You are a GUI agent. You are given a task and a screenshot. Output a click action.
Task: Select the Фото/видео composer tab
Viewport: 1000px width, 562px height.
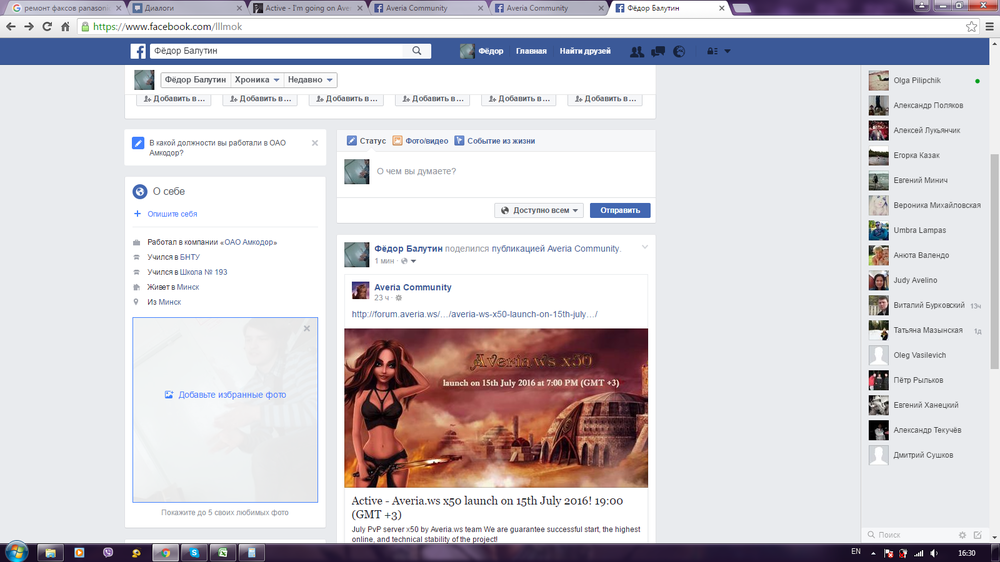[420, 141]
